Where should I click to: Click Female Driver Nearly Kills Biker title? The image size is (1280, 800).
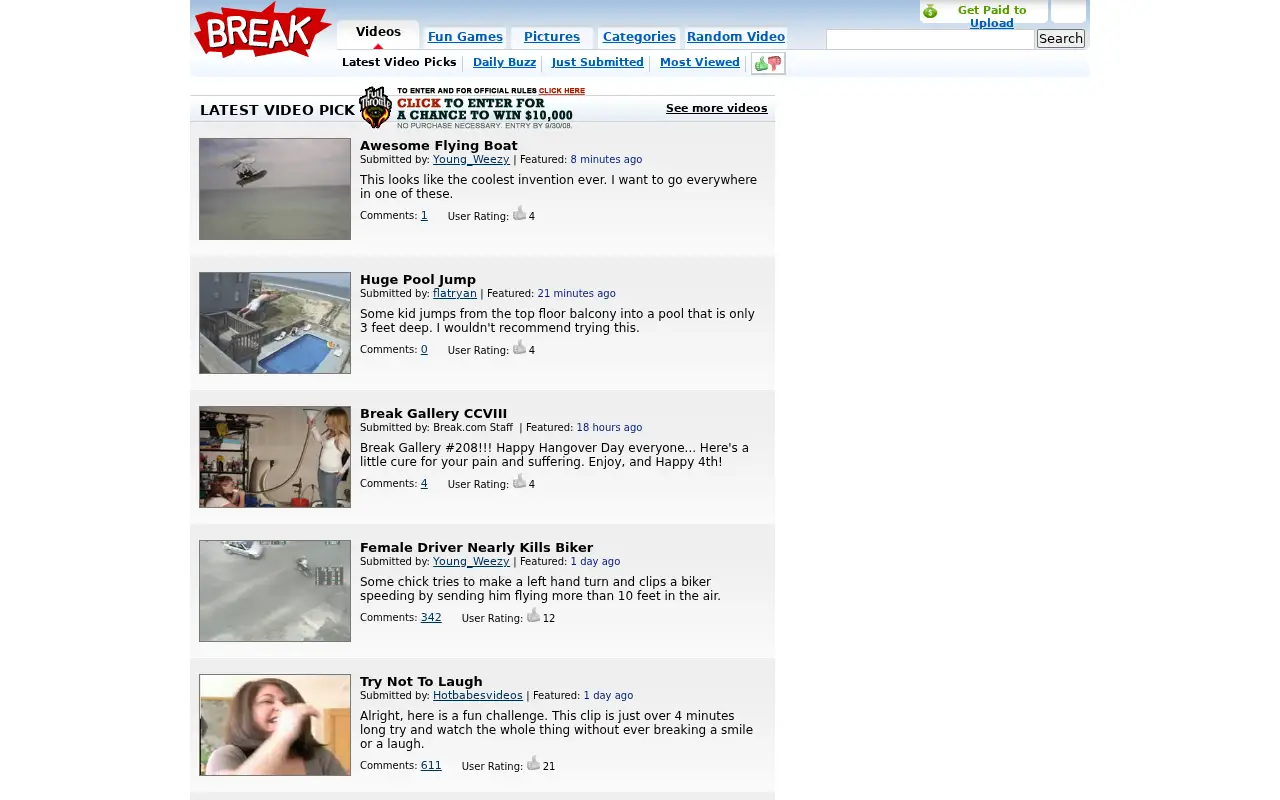[476, 548]
